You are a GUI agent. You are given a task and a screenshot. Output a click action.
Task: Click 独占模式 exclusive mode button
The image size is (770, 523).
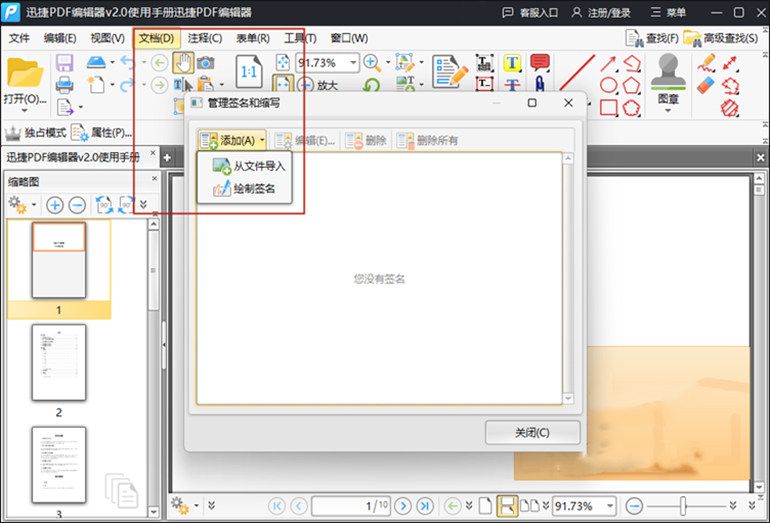(35, 133)
